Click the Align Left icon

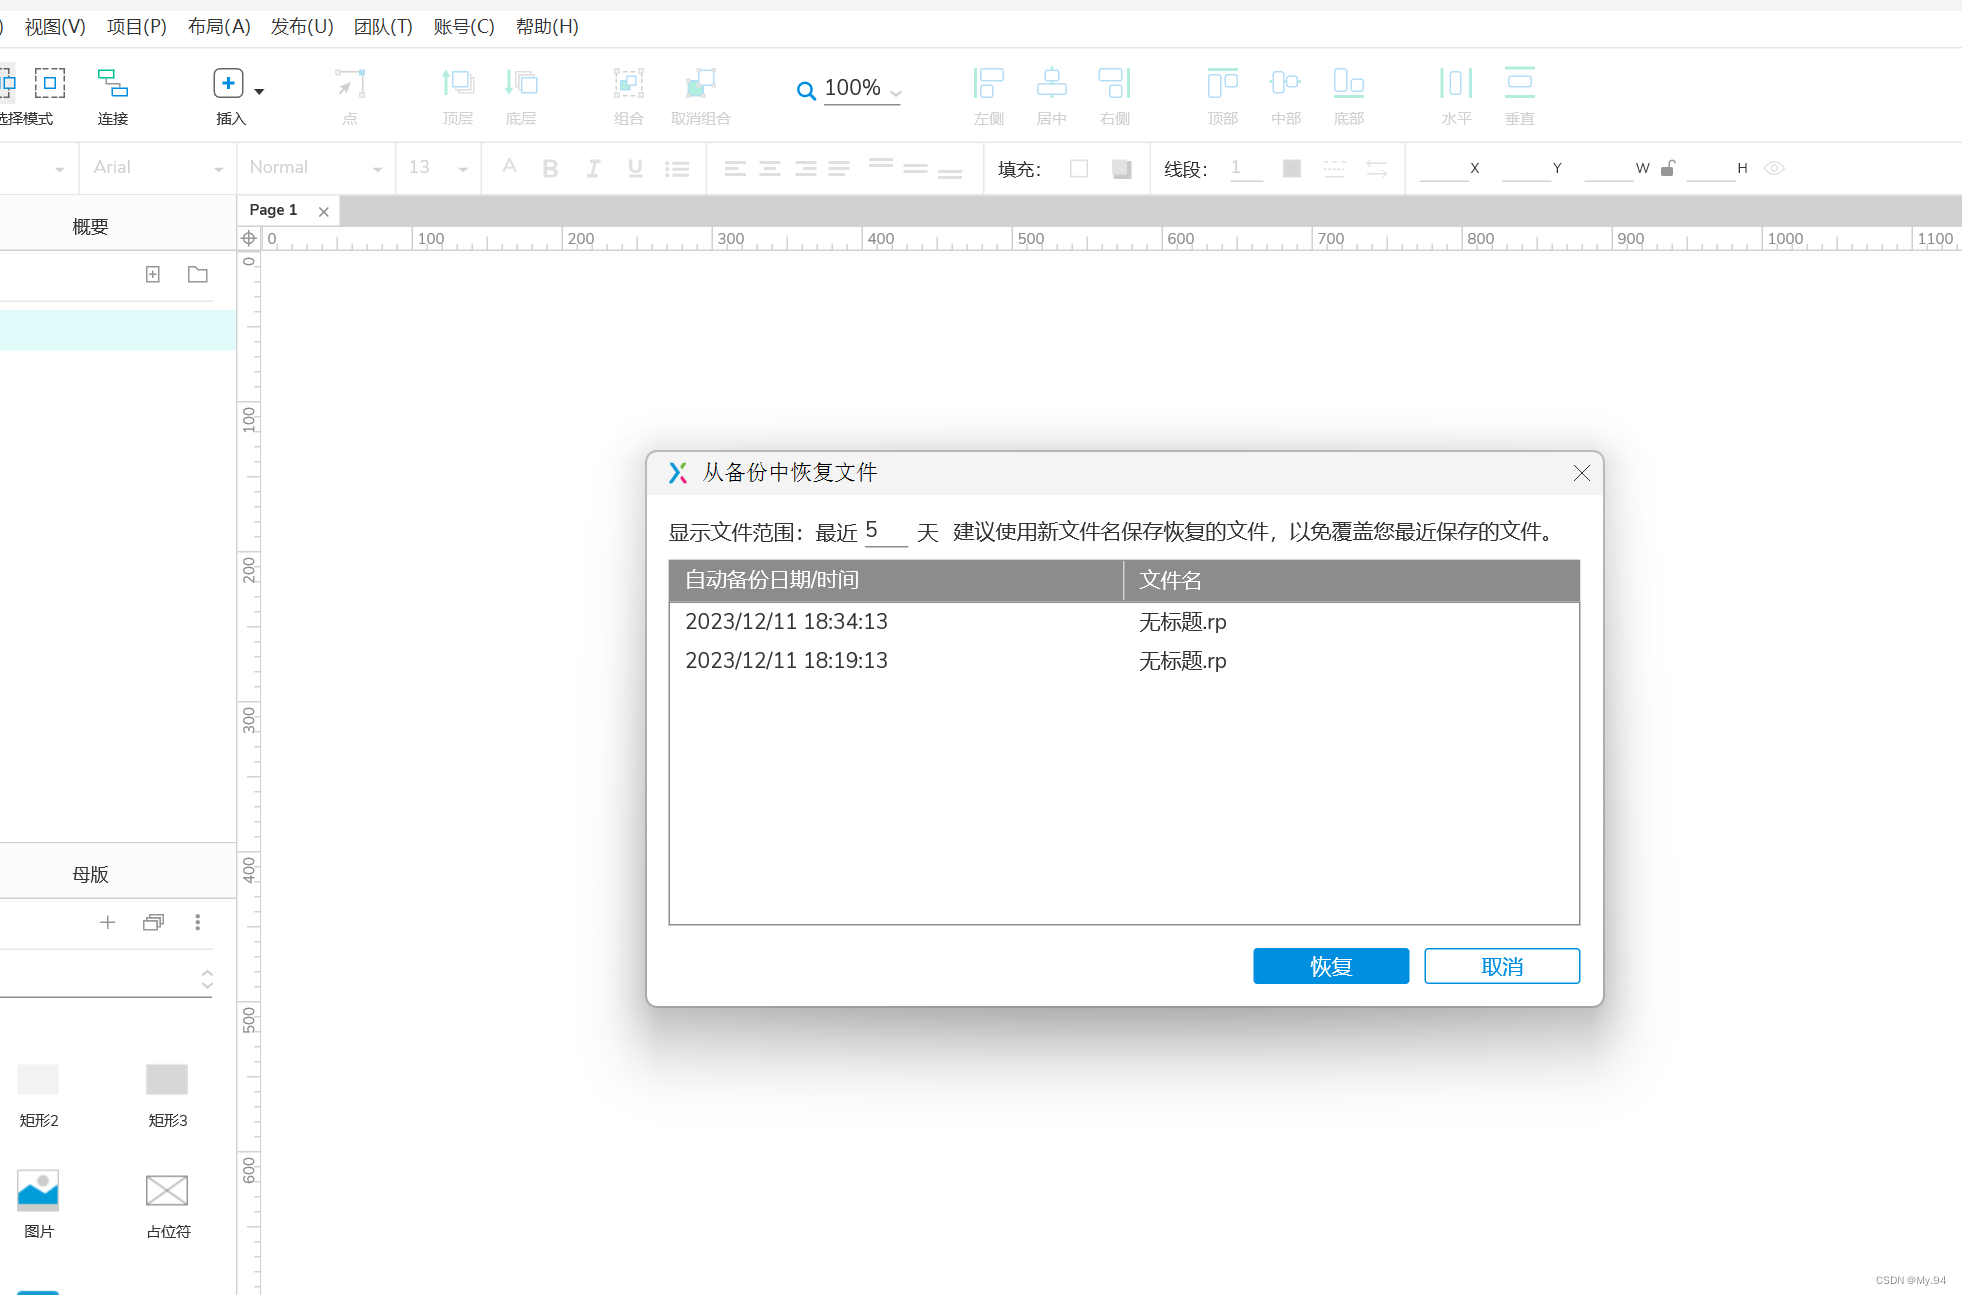click(x=988, y=84)
